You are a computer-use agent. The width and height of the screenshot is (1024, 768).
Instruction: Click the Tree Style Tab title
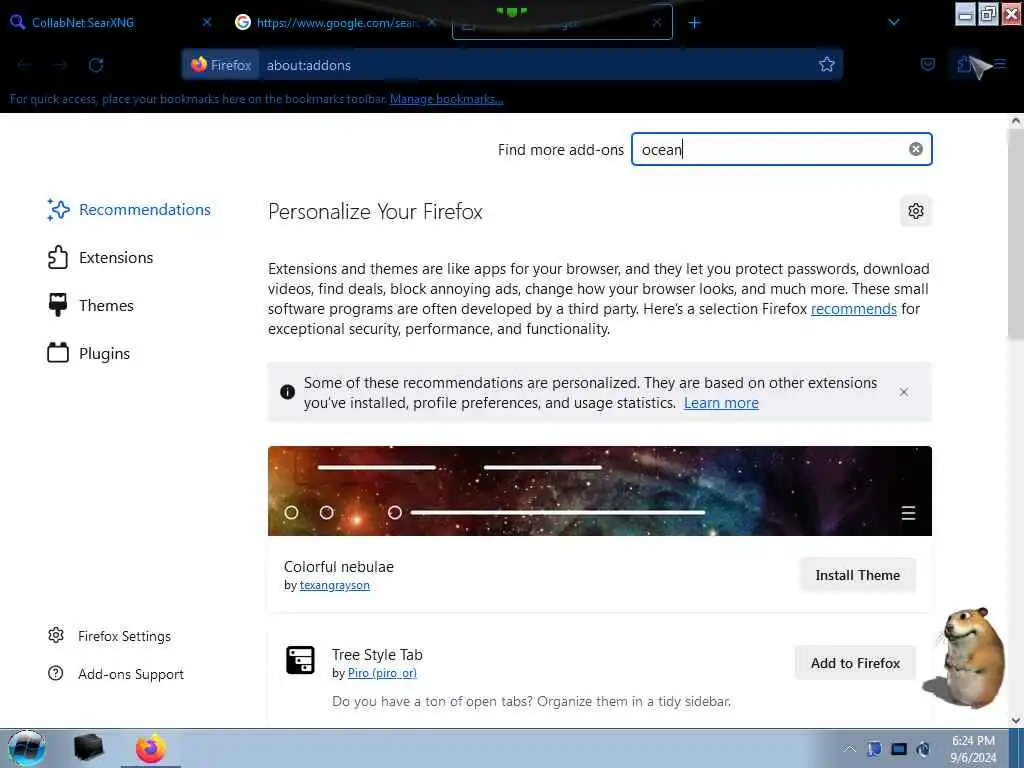tap(377, 654)
